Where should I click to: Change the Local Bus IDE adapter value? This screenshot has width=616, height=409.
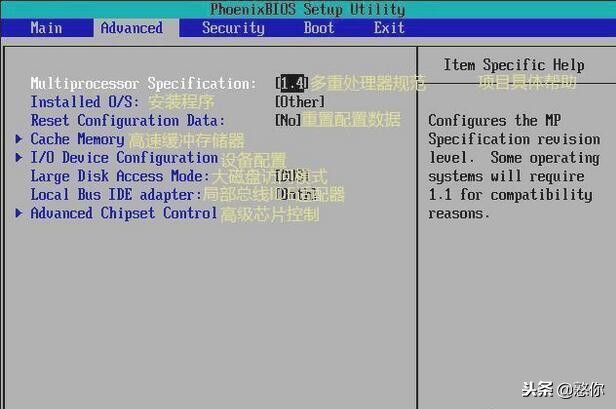pyautogui.click(x=296, y=194)
